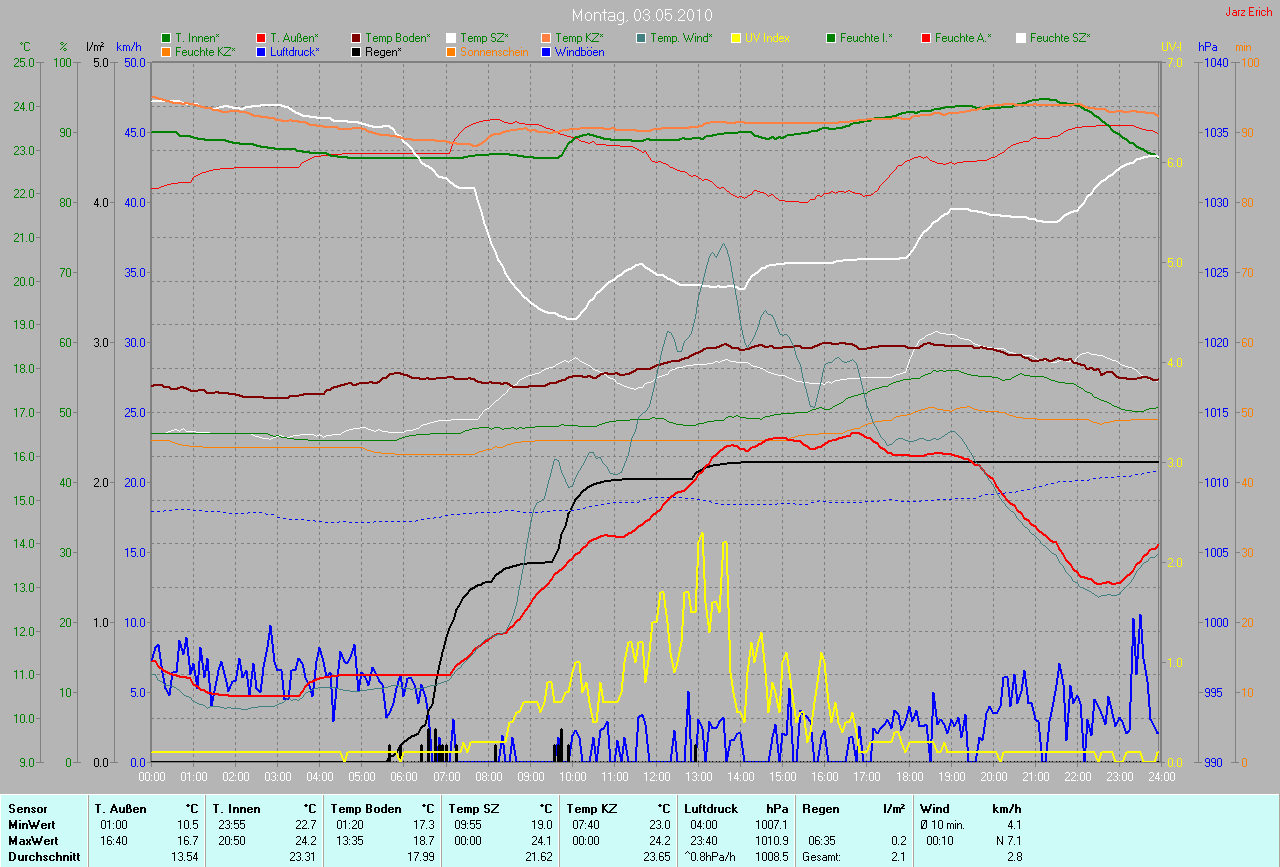This screenshot has width=1280, height=867.
Task: Select the 'Luftdruck*' legend label
Action: [x=294, y=51]
